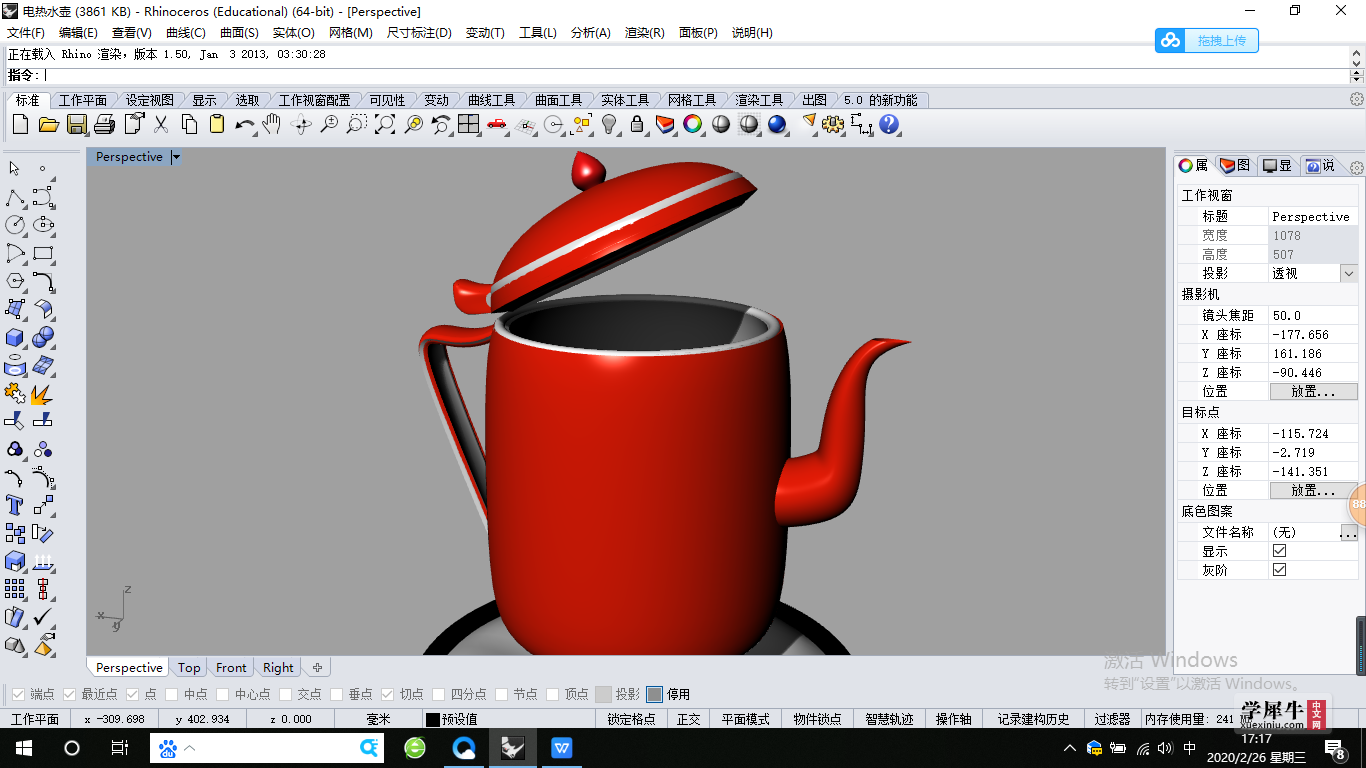The width and height of the screenshot is (1366, 768).
Task: Select the Pan hand tool
Action: pos(272,124)
